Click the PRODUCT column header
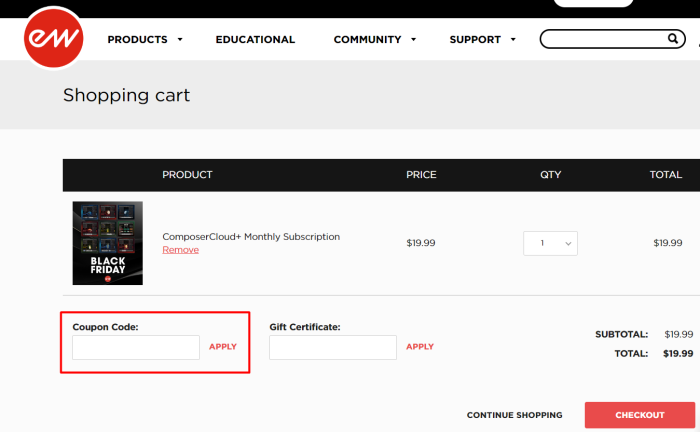This screenshot has height=432, width=700. (x=187, y=175)
